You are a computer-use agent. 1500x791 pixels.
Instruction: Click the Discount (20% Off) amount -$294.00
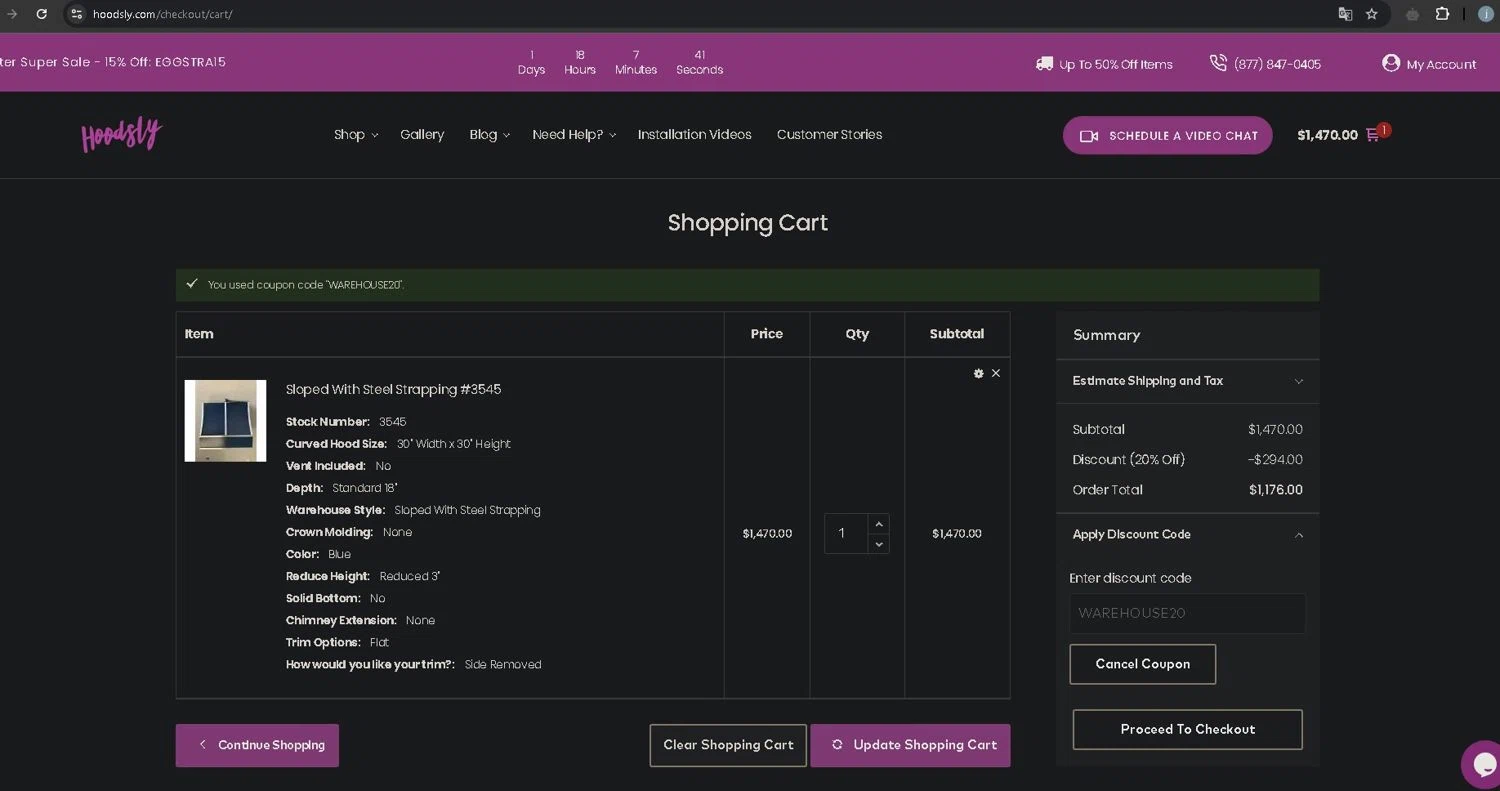(1275, 460)
